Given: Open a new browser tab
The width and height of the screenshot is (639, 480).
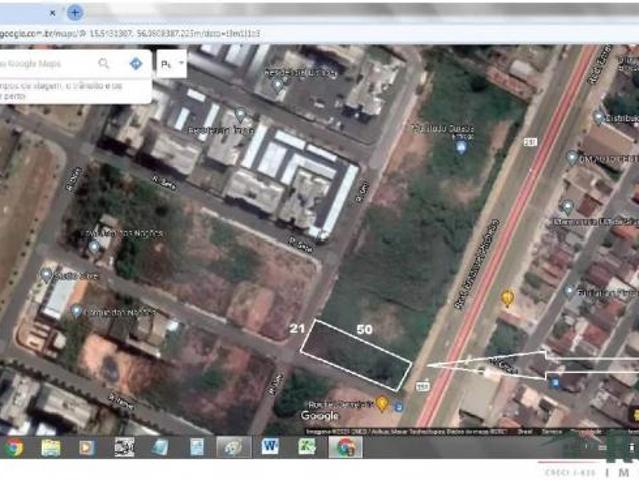Looking at the screenshot, I should (75, 13).
